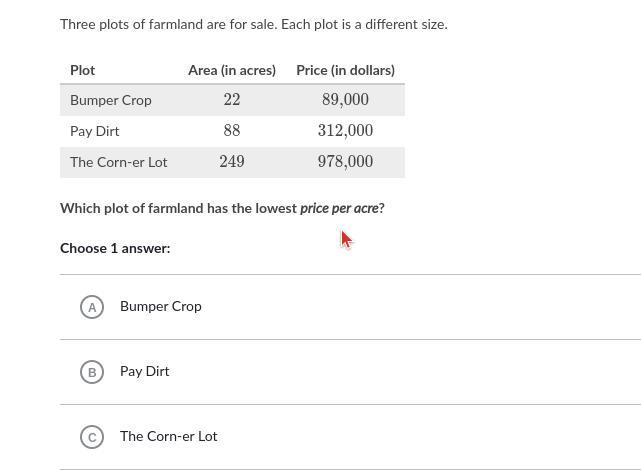
Task: Click the italic 'price per acre' text
Action: pos(339,208)
